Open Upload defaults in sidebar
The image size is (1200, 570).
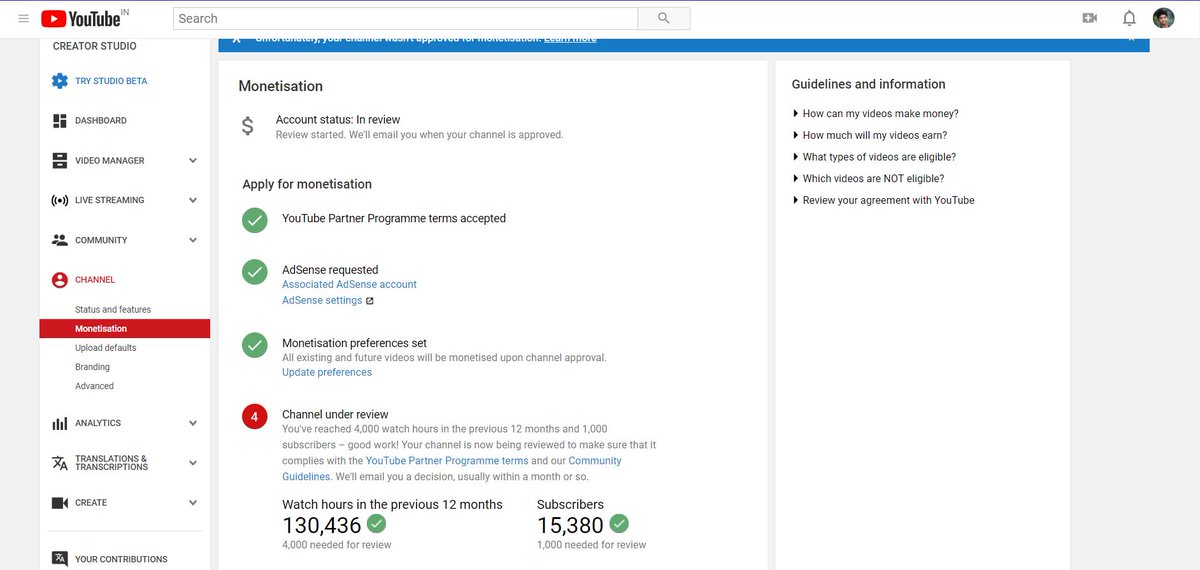(105, 348)
